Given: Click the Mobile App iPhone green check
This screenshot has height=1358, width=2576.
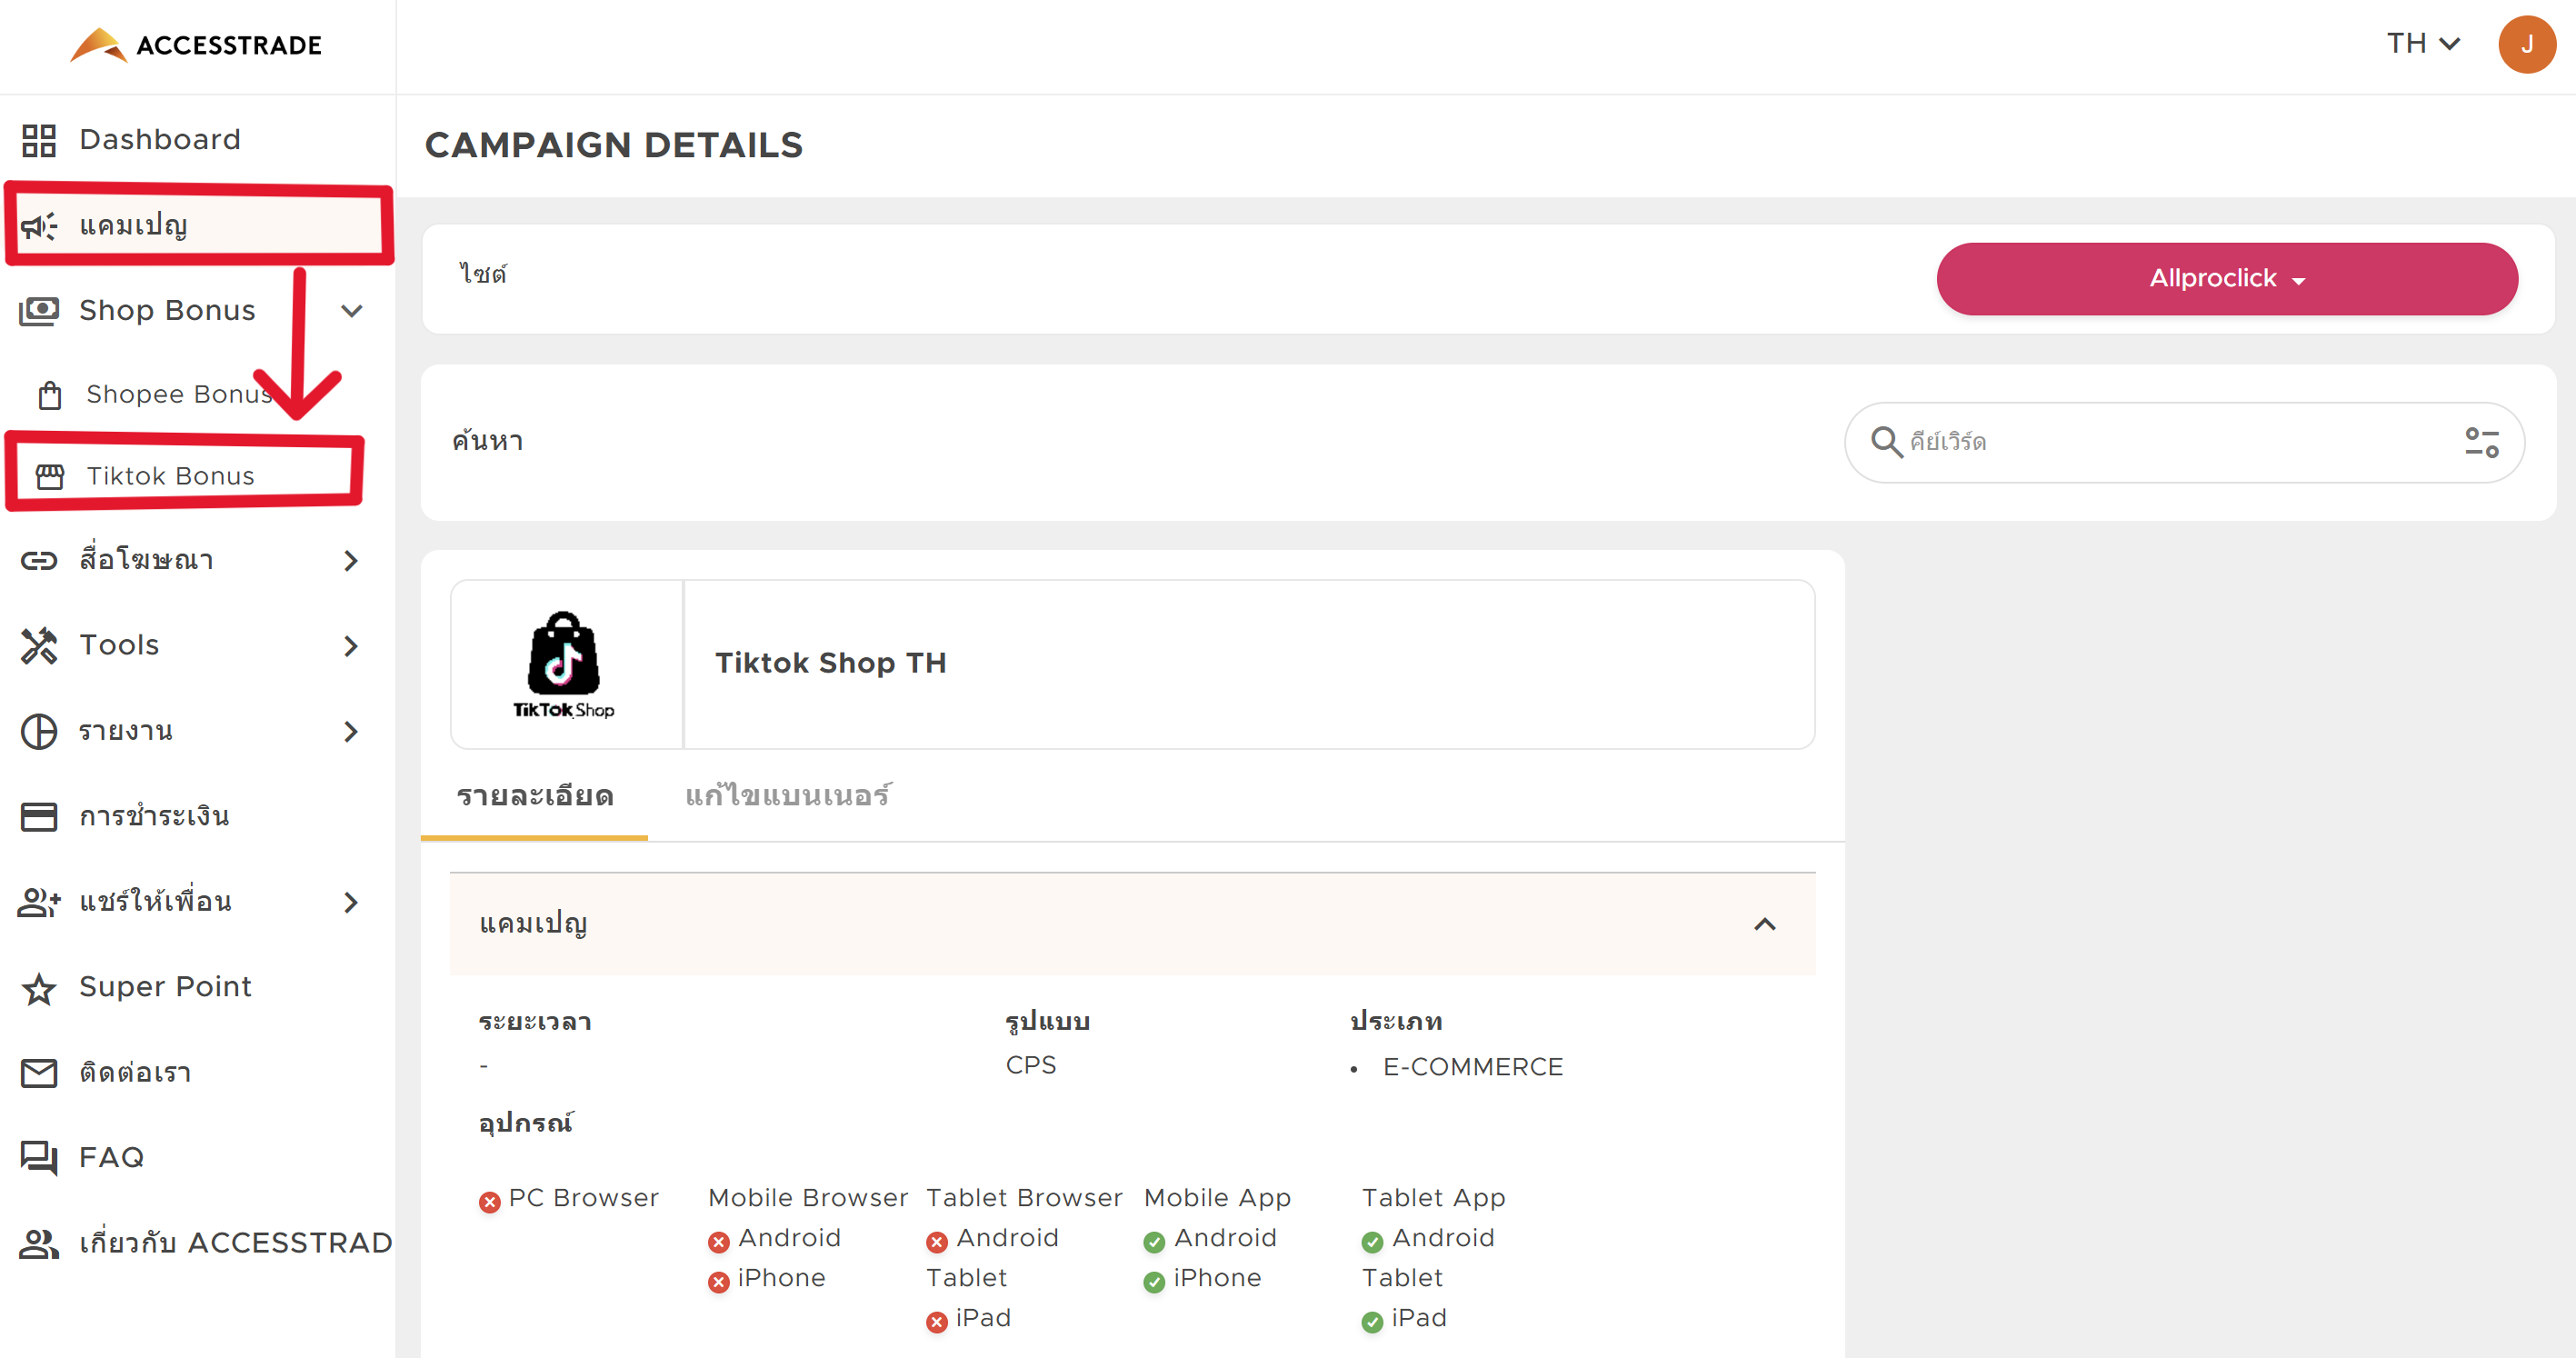Looking at the screenshot, I should pos(1154,1282).
